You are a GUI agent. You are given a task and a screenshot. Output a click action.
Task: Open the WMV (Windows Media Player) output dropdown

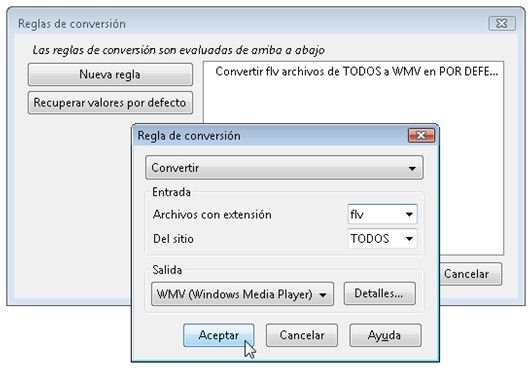coord(242,294)
